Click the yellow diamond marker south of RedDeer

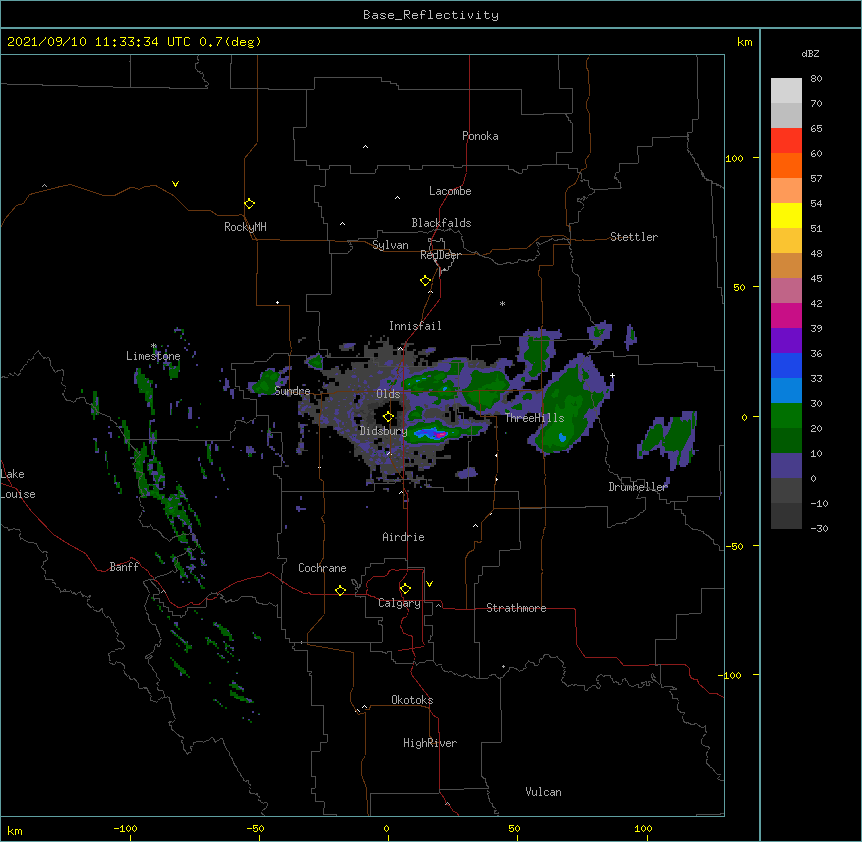coord(425,281)
